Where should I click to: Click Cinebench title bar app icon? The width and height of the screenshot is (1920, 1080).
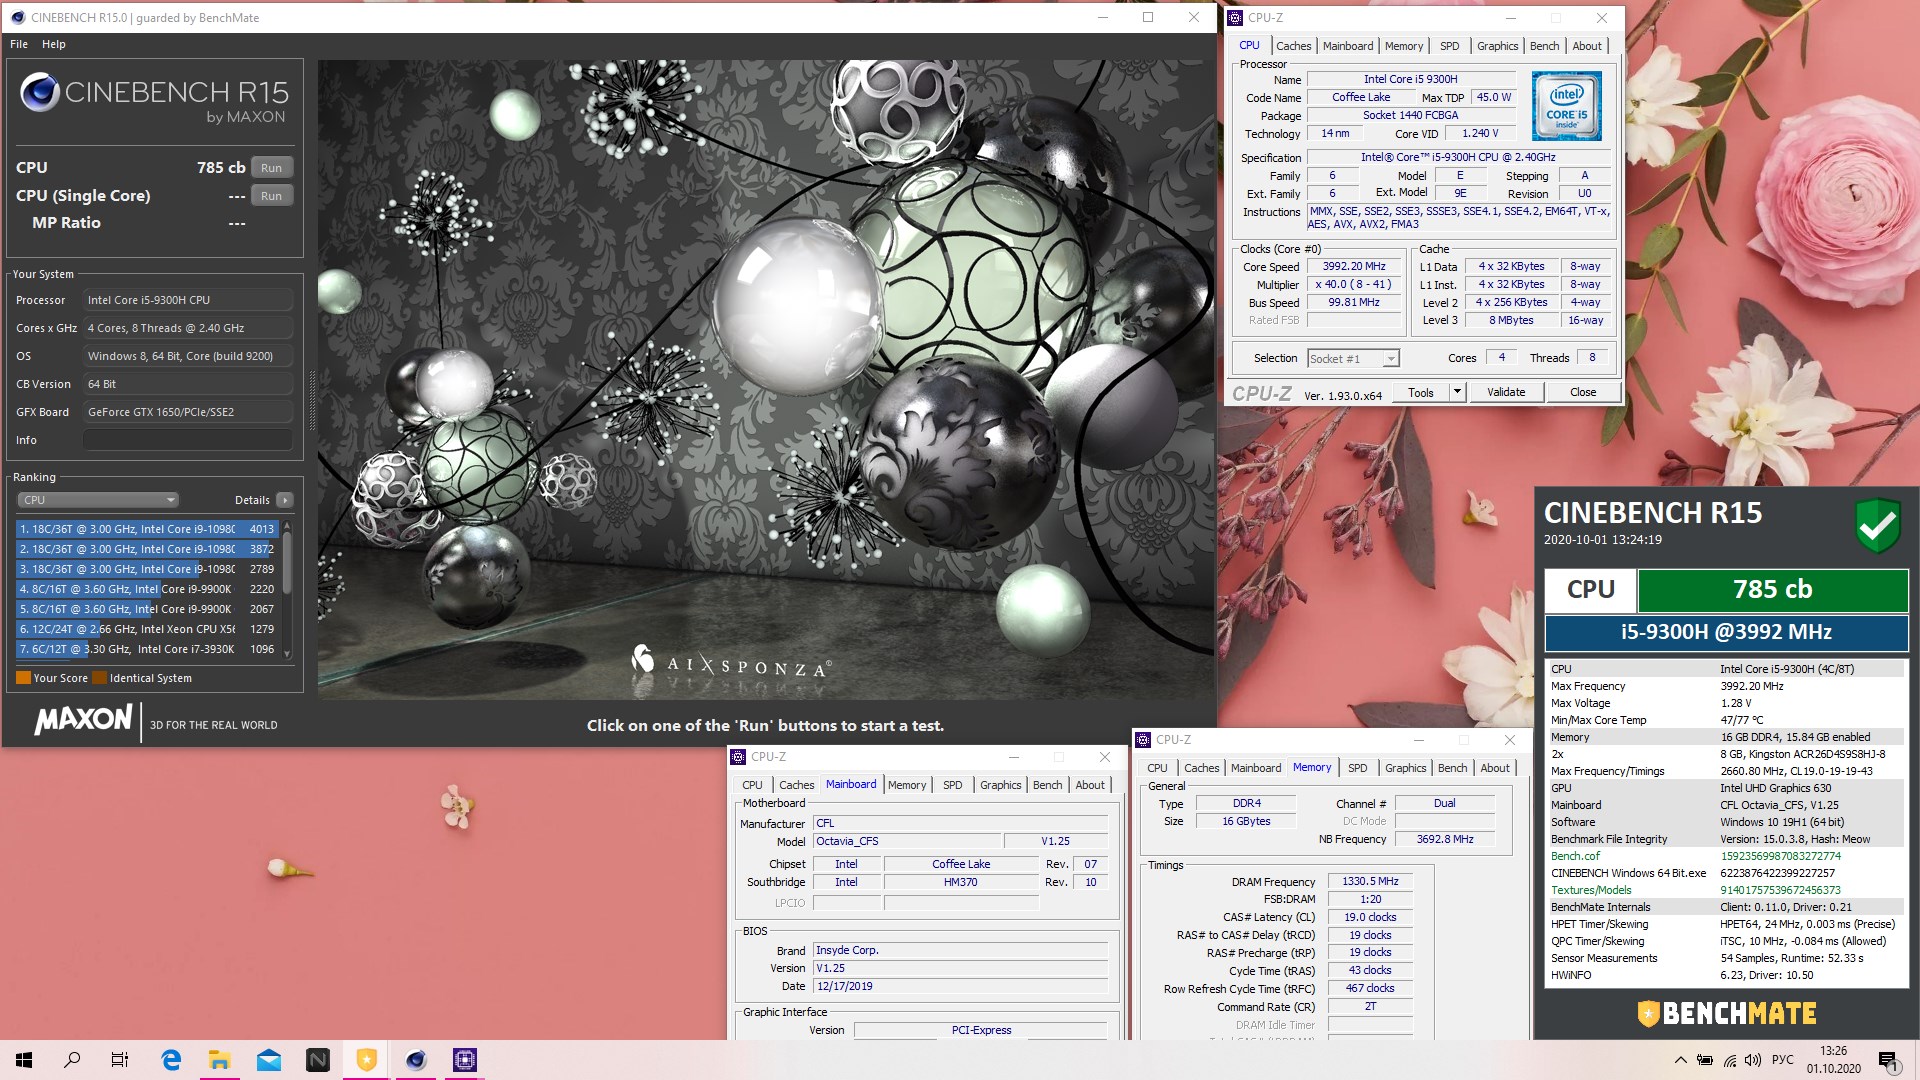17,18
